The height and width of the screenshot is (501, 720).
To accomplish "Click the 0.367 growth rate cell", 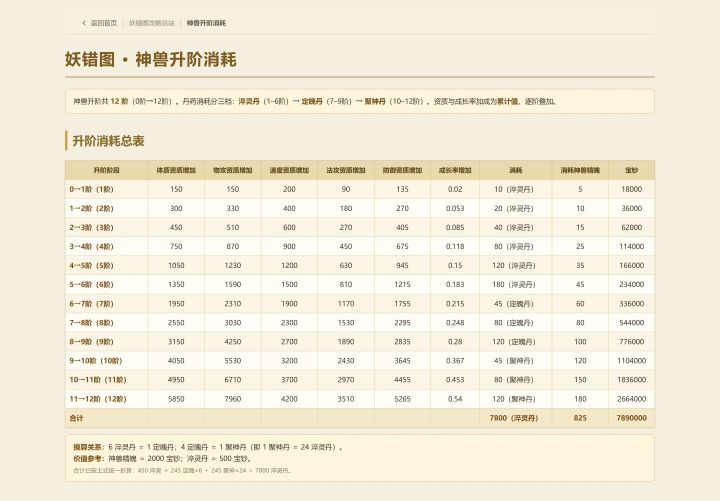I will (455, 361).
